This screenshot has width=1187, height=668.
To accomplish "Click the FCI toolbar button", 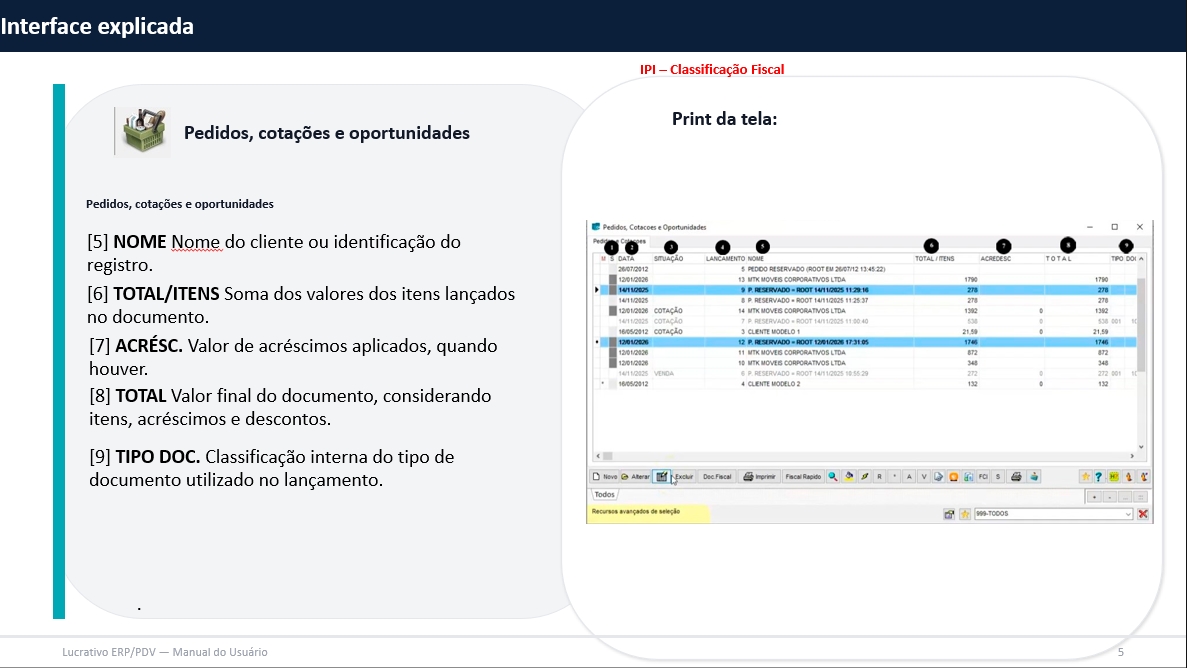I will (x=983, y=477).
